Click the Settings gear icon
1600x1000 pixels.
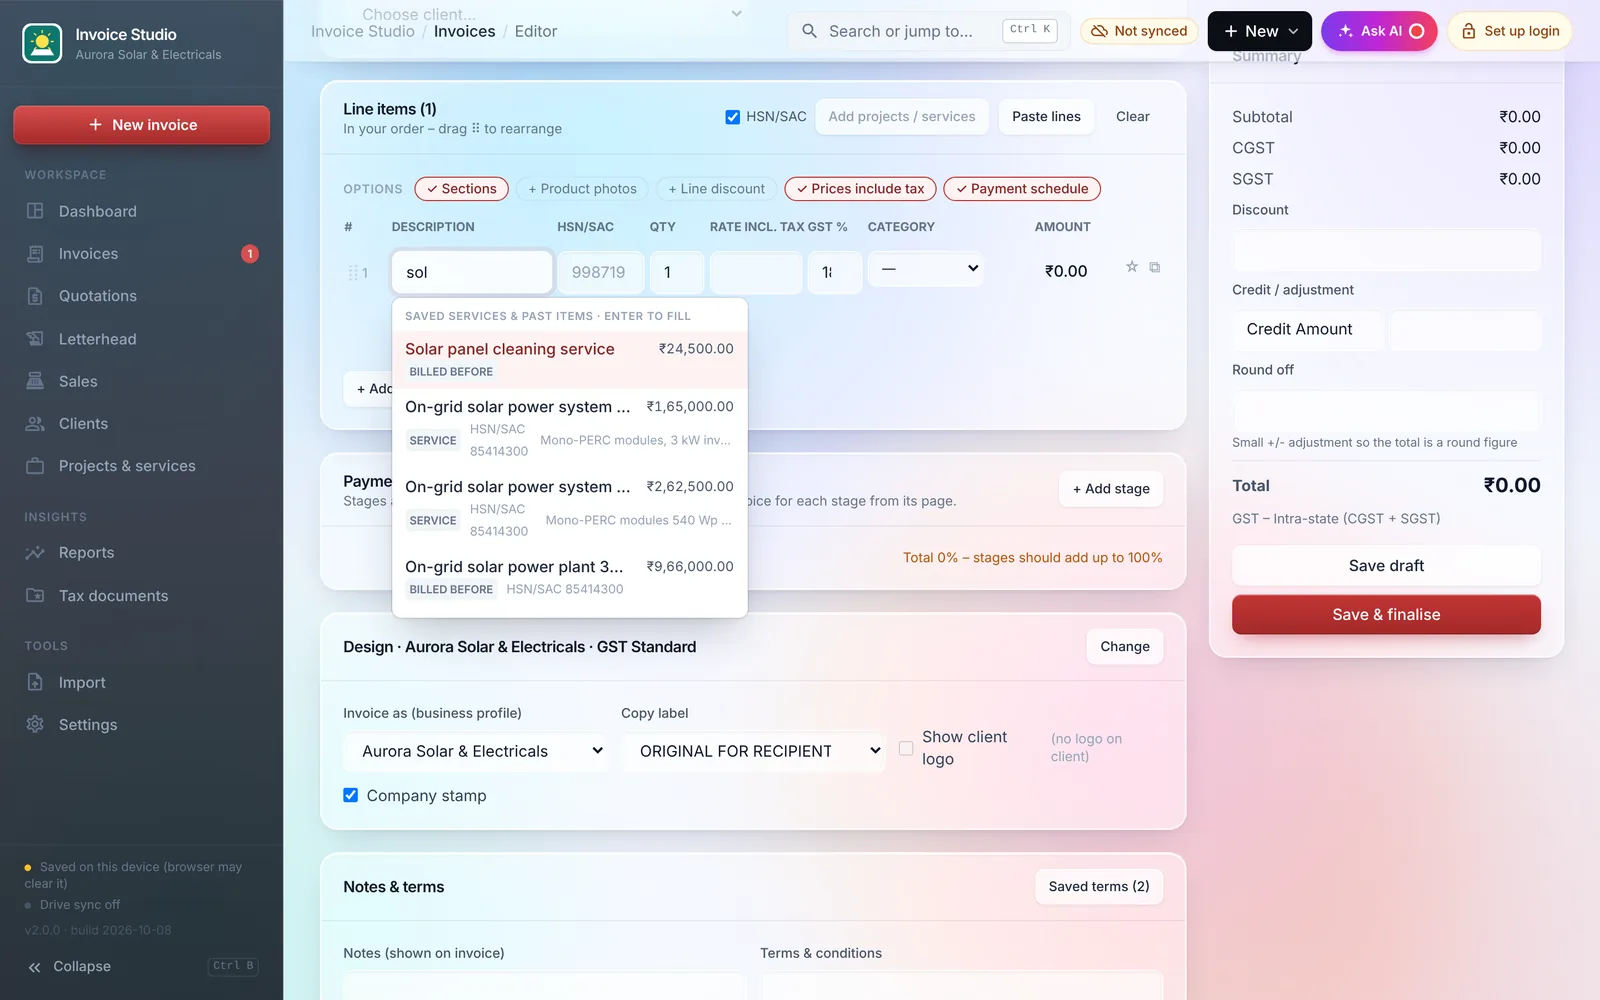click(35, 725)
